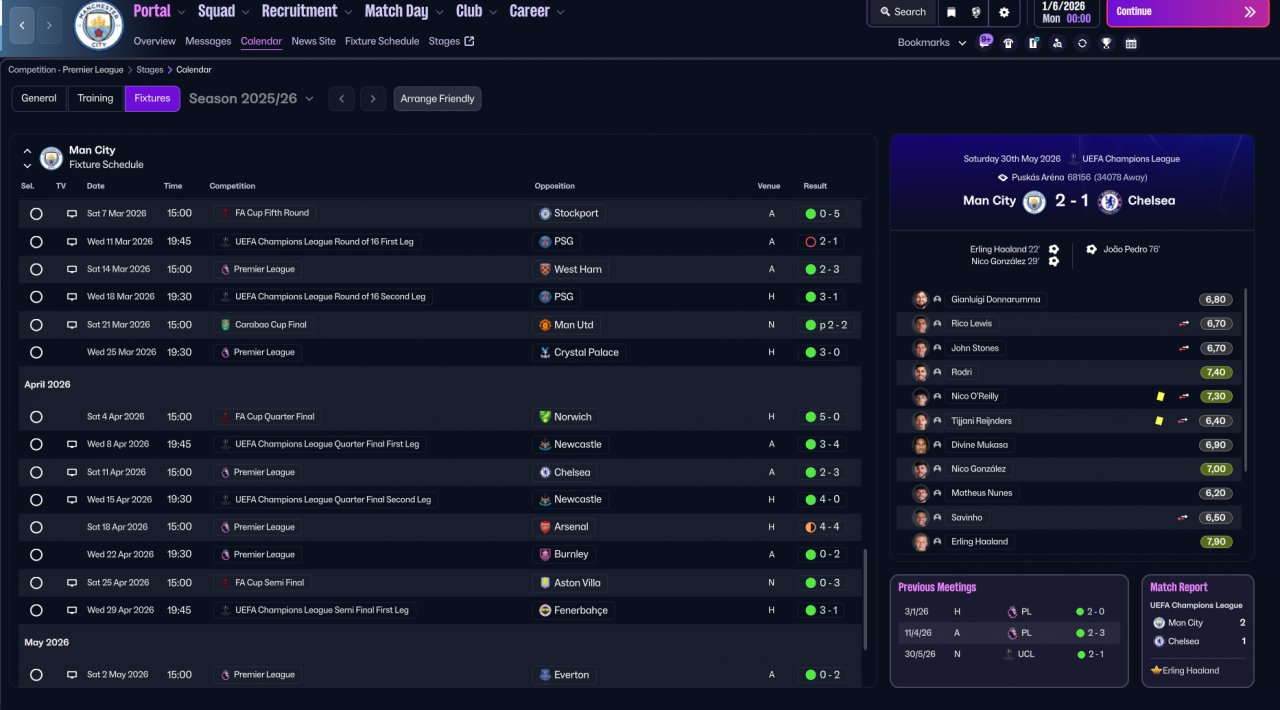Viewport: 1280px width, 710px height.
Task: Open external link icon beside Stages
Action: (469, 41)
